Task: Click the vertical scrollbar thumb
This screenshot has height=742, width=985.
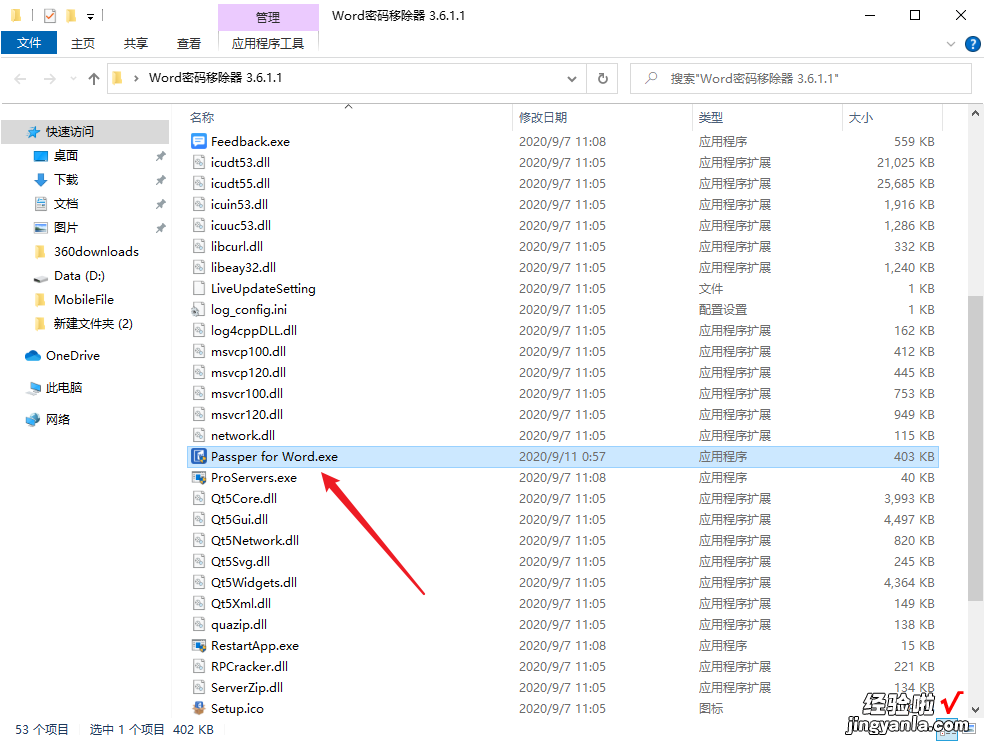Action: point(975,447)
